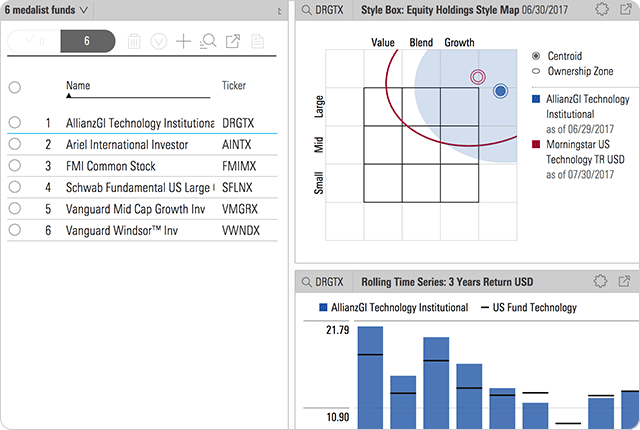
Task: Select the FMI Common Stock radio button
Action: pos(15,166)
